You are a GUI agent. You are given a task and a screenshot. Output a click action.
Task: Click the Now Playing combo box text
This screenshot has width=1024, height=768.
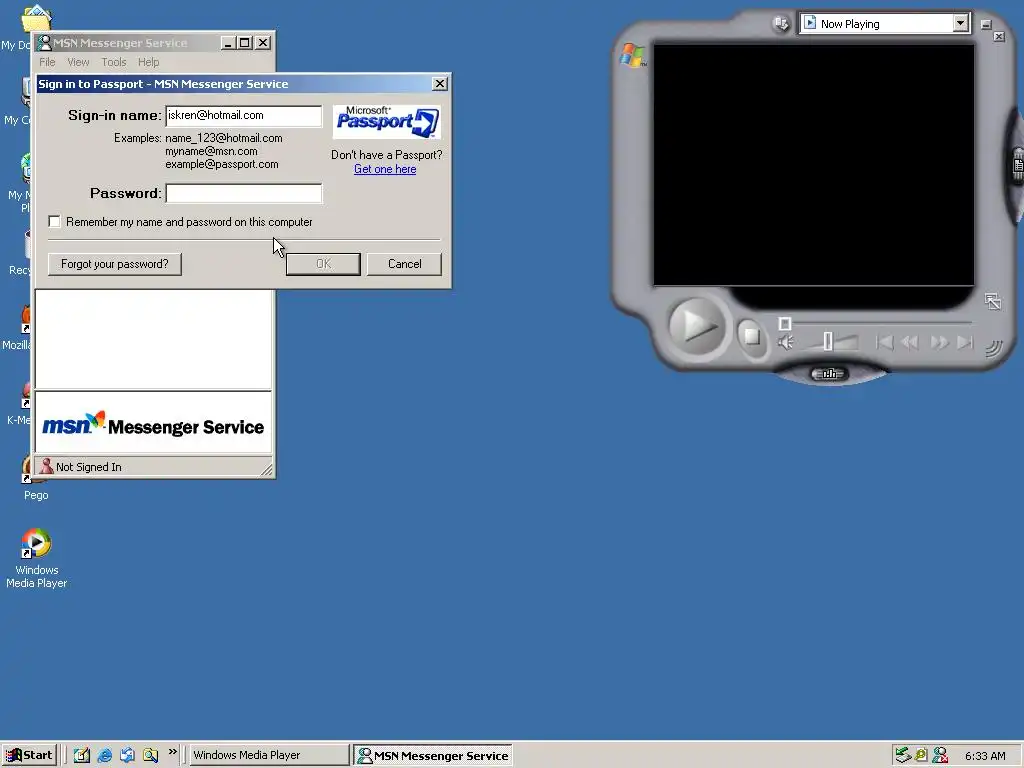point(850,24)
